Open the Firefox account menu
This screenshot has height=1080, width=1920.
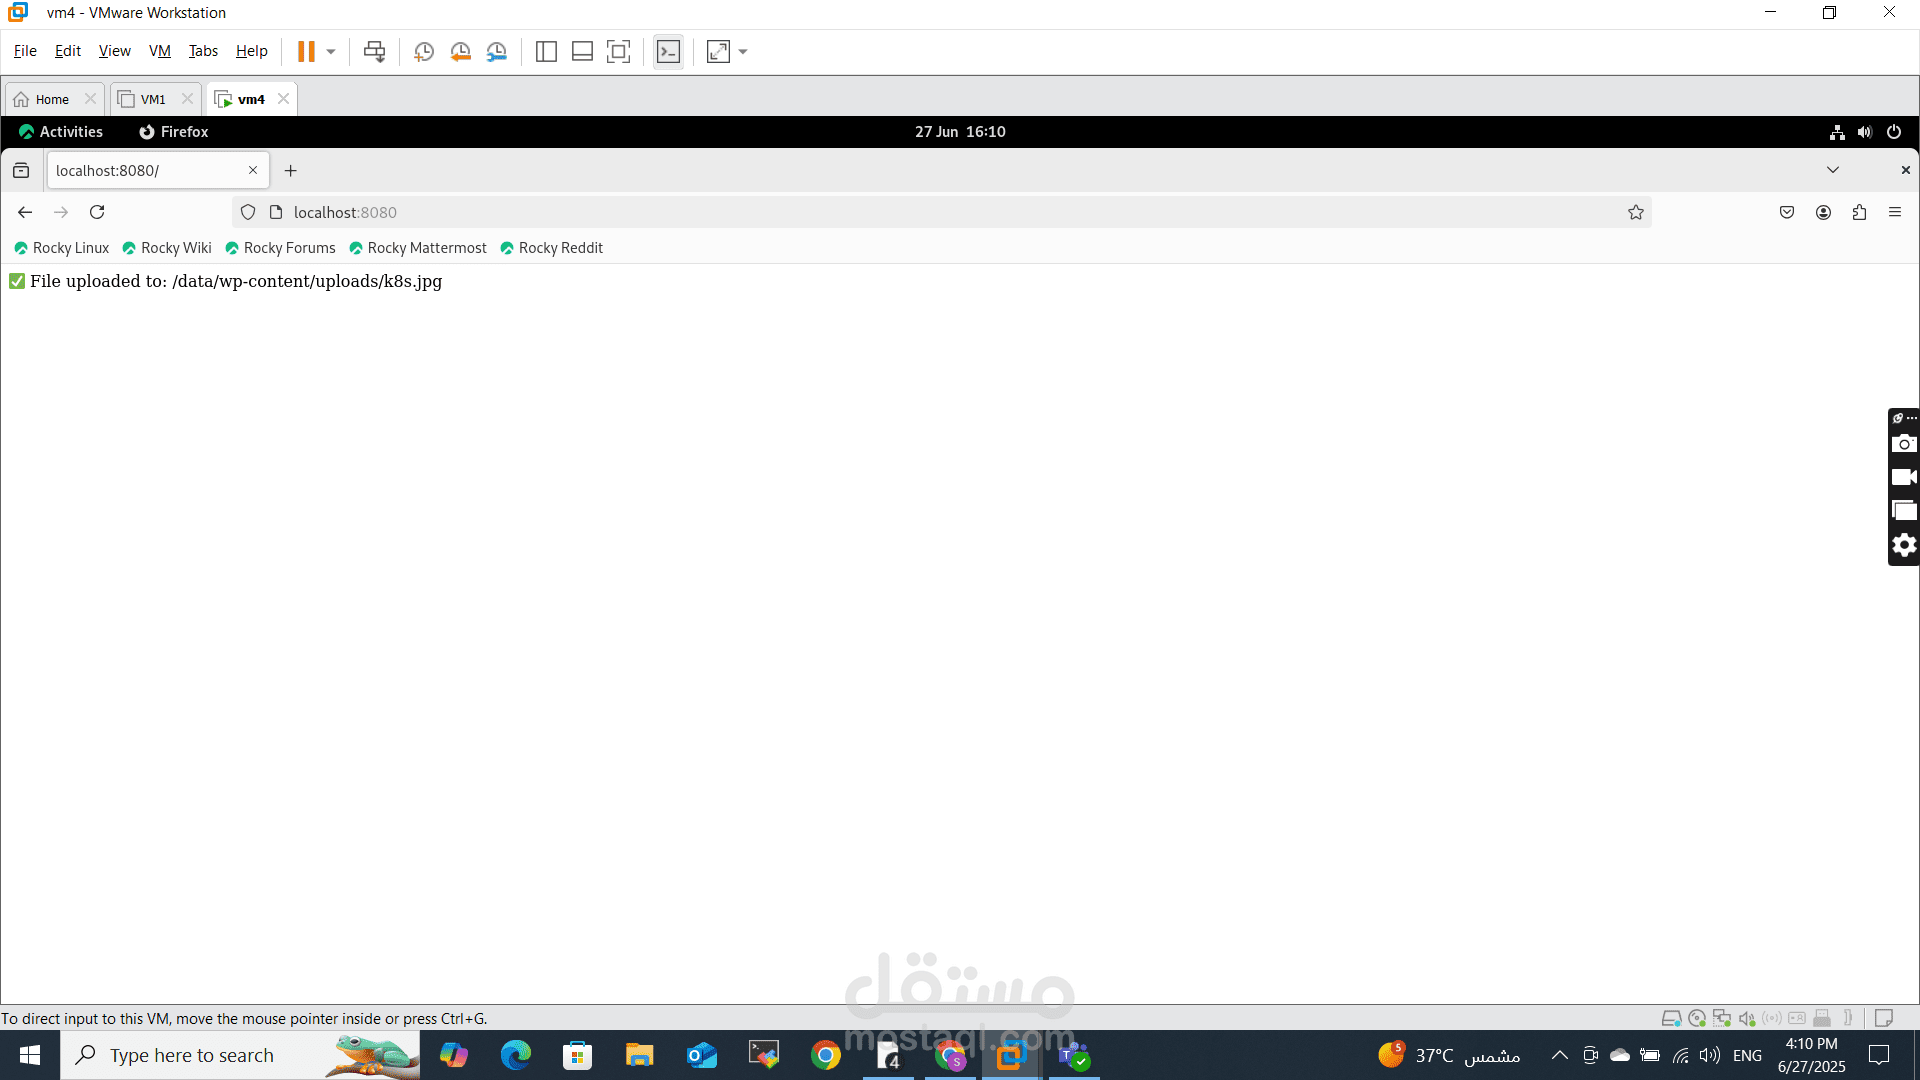point(1823,212)
